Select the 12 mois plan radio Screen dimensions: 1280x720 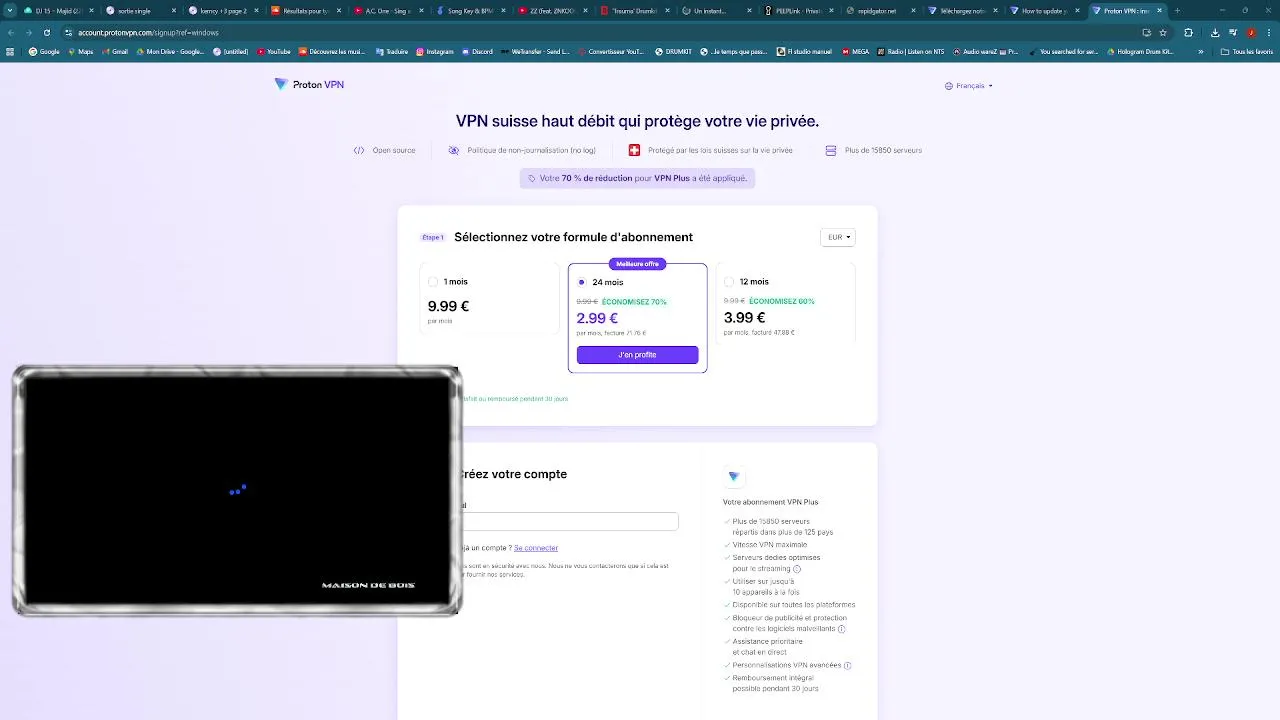click(x=729, y=282)
